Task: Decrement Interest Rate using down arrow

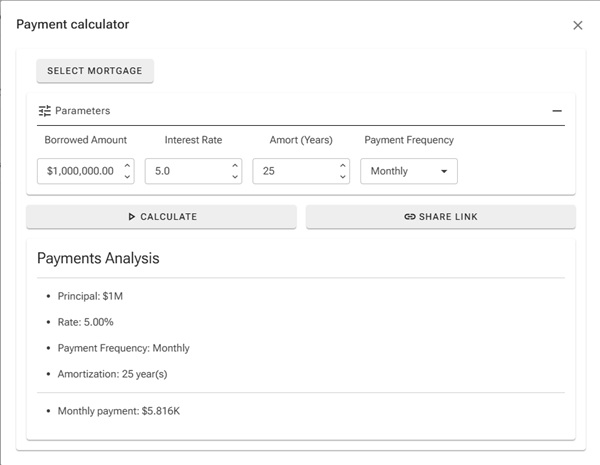Action: [x=234, y=177]
